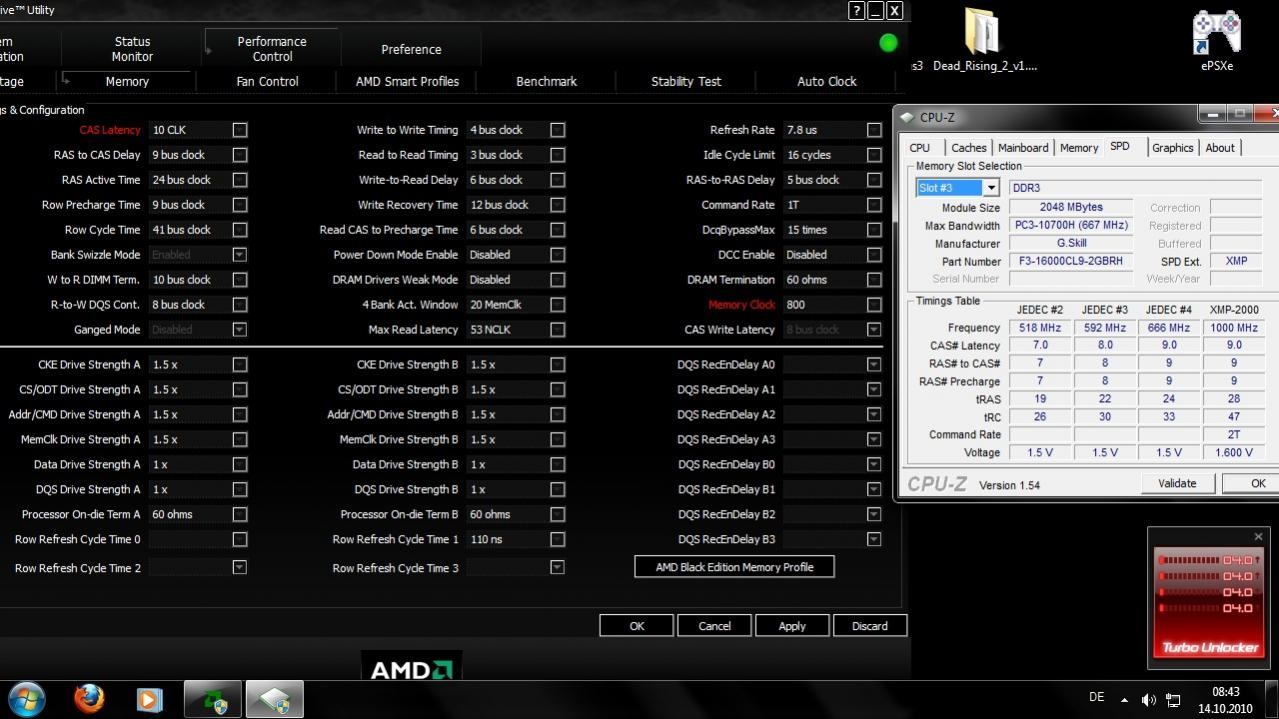Expand the Bank Swizzle Mode dropdown
The image size is (1279, 719).
click(240, 255)
